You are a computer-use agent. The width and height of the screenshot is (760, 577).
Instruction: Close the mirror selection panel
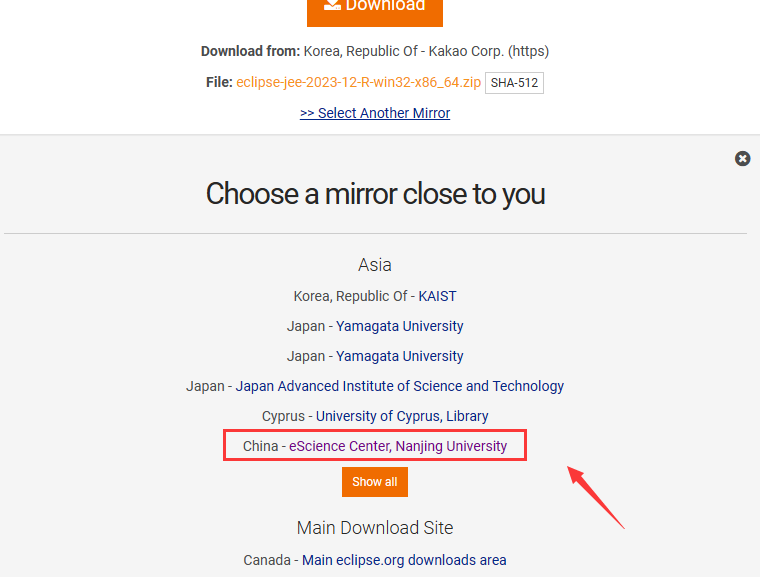pyautogui.click(x=742, y=158)
